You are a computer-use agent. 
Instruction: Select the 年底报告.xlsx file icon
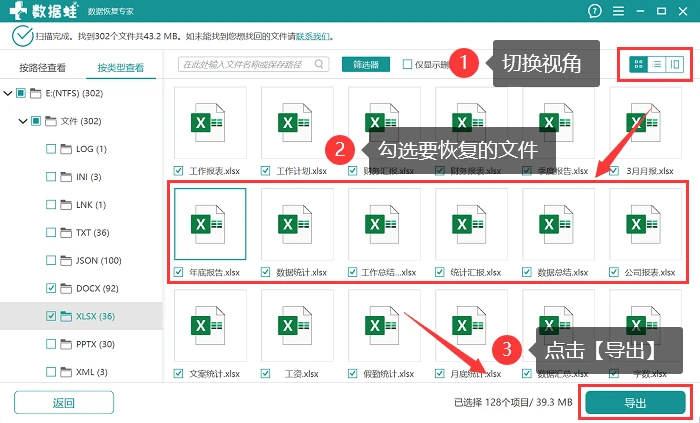pyautogui.click(x=210, y=224)
